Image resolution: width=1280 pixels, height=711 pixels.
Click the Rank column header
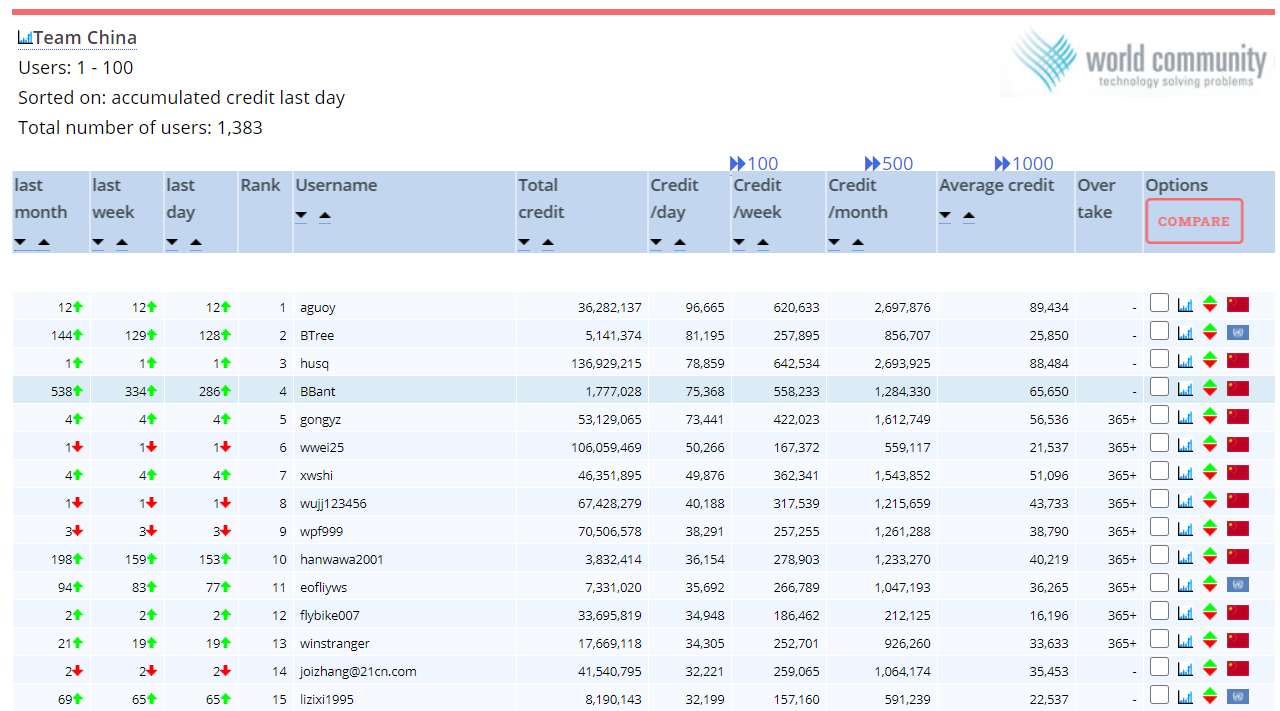tap(260, 185)
